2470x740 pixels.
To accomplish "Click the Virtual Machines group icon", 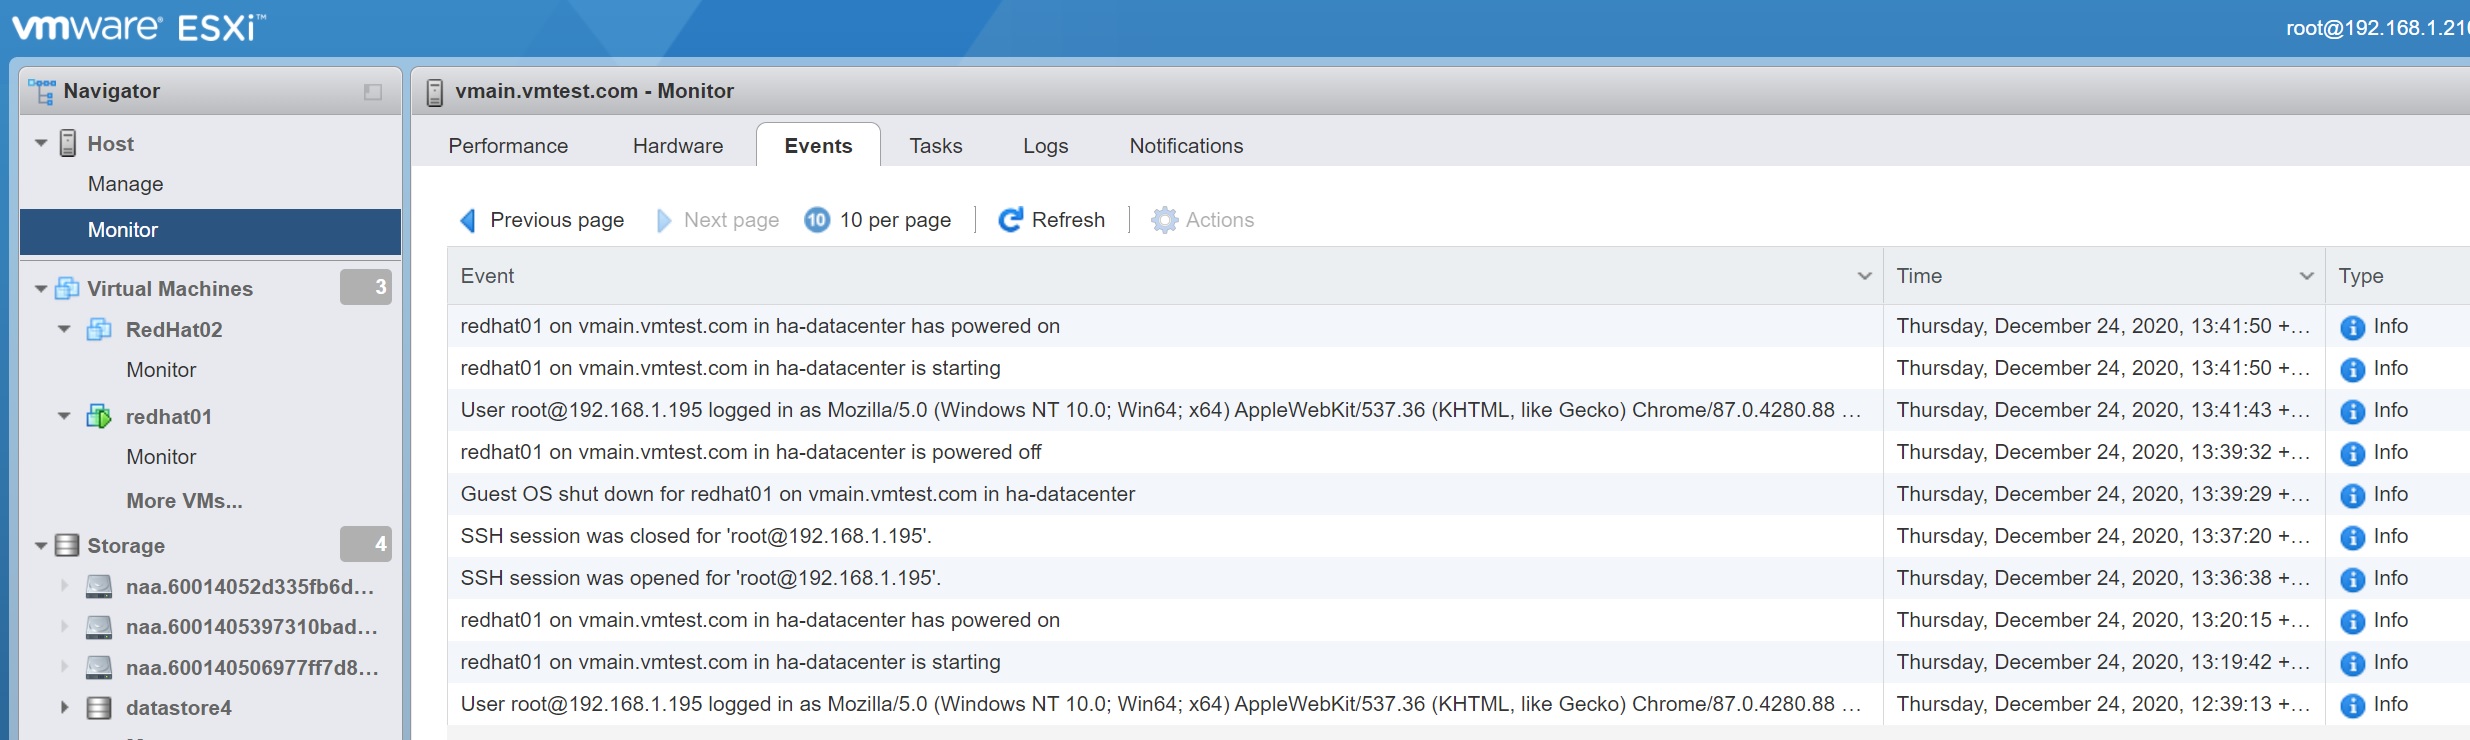I will click(x=67, y=288).
